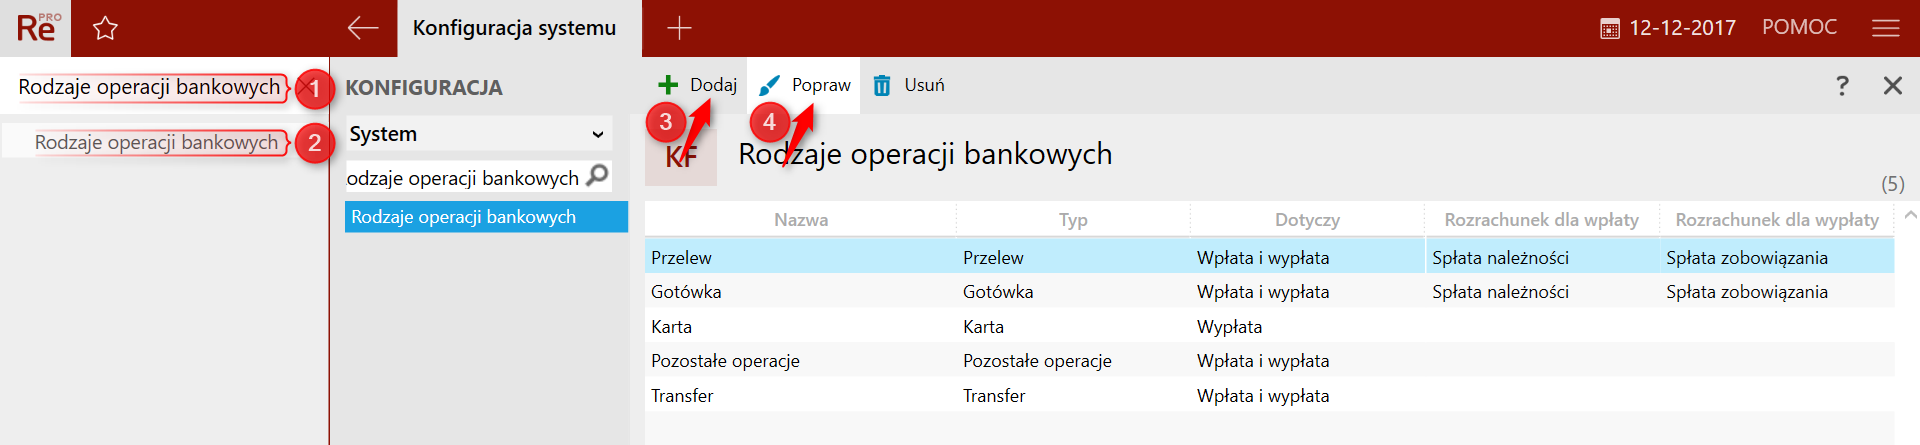
Task: Select the Karta row name
Action: (671, 327)
